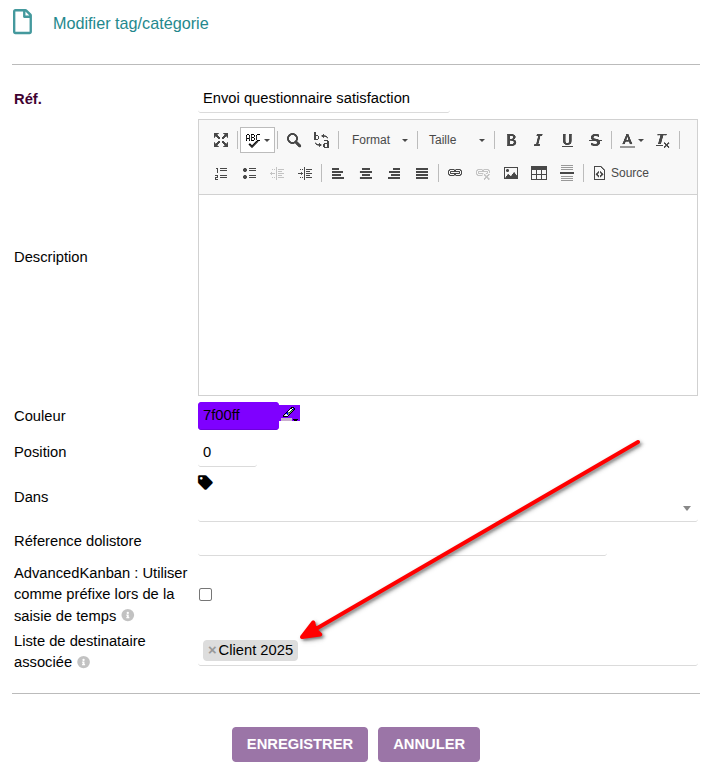Click the insert link icon
This screenshot has height=767, width=720.
(x=455, y=173)
